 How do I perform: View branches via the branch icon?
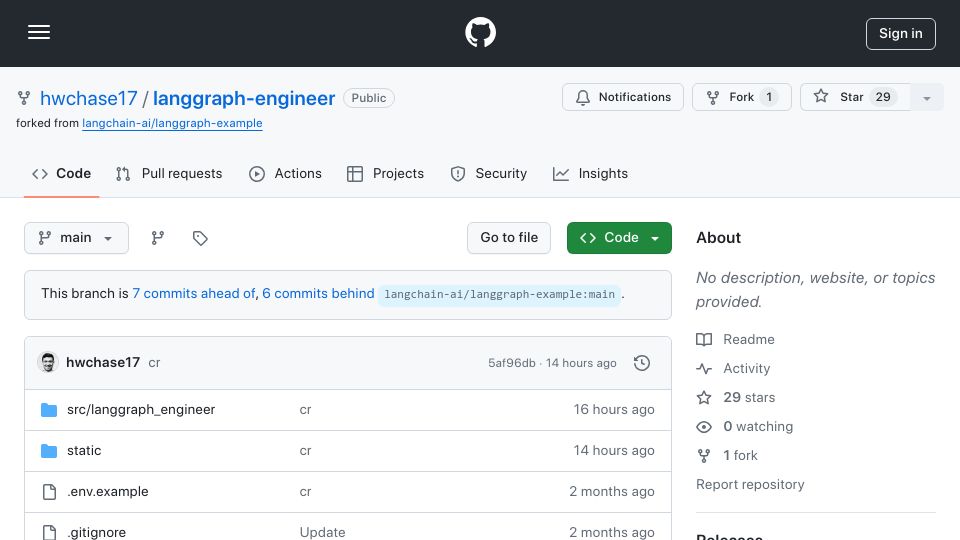click(x=158, y=238)
